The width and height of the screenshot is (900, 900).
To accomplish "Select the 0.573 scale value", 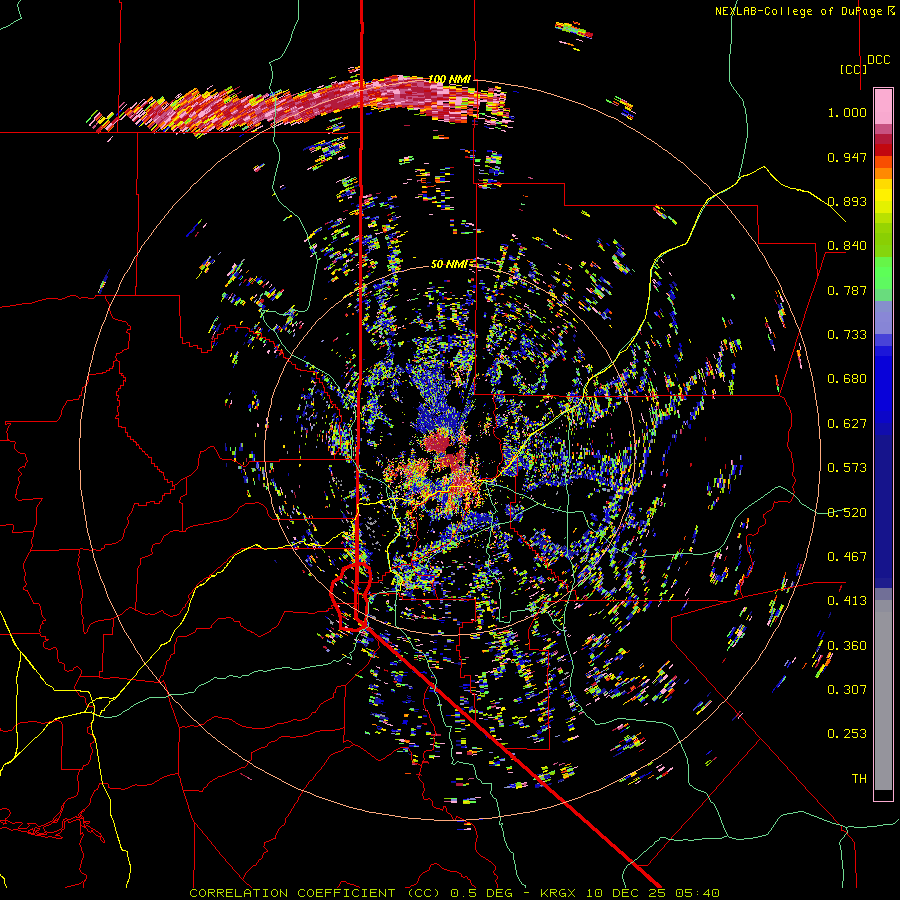I will (x=847, y=468).
